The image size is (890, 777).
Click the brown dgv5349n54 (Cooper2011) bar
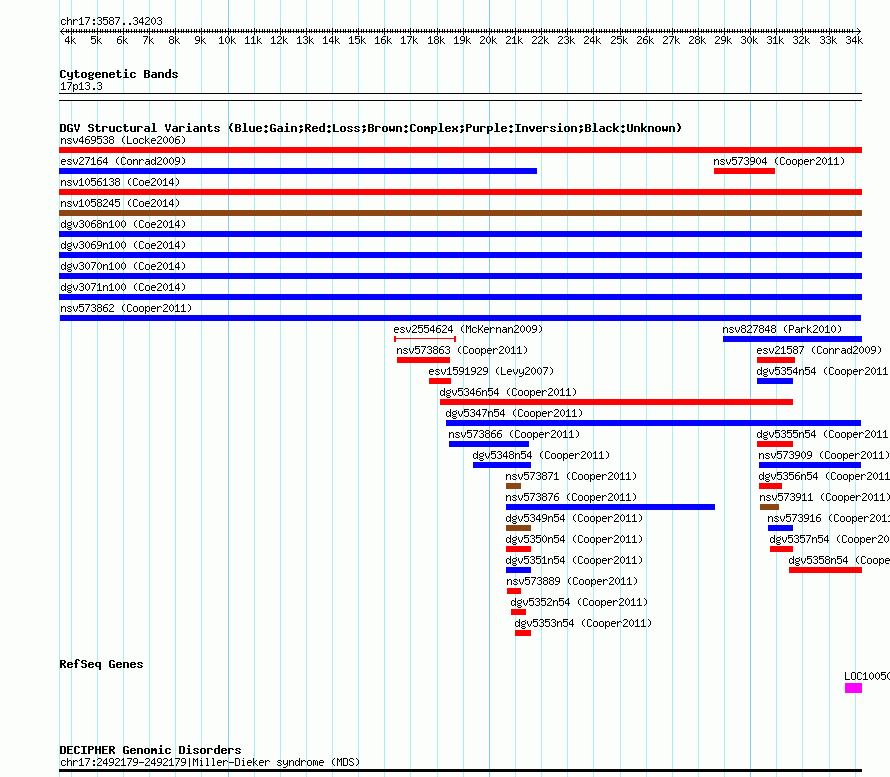518,528
